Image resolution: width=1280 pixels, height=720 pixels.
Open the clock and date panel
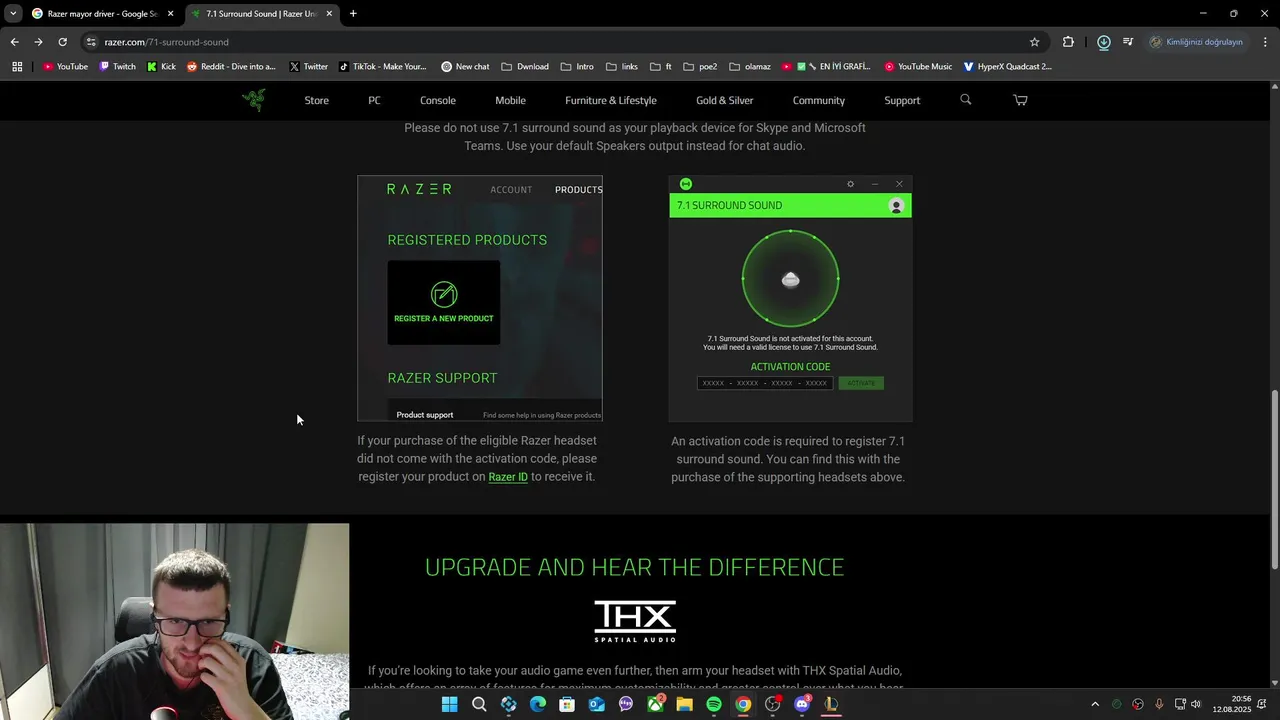[x=1231, y=704]
